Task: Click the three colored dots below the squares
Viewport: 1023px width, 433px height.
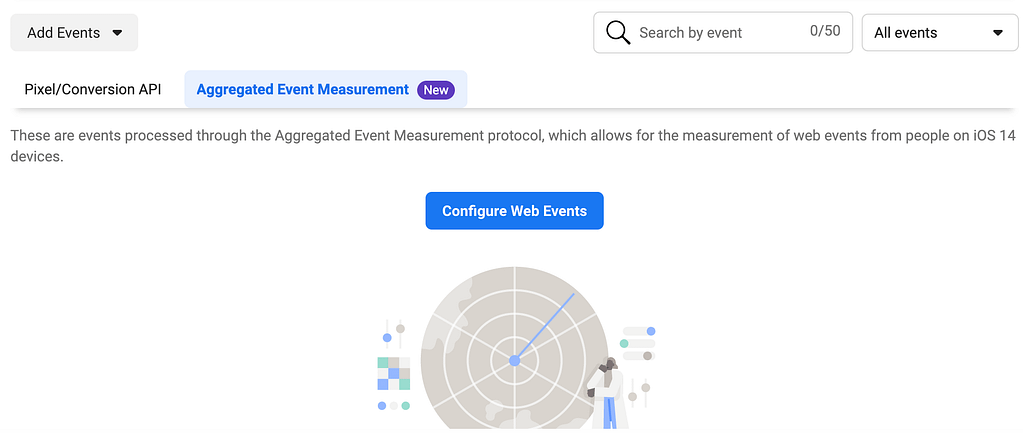Action: click(393, 406)
